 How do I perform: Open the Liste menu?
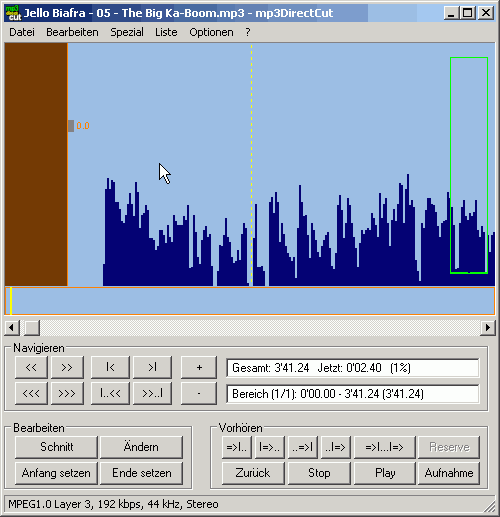pyautogui.click(x=166, y=32)
